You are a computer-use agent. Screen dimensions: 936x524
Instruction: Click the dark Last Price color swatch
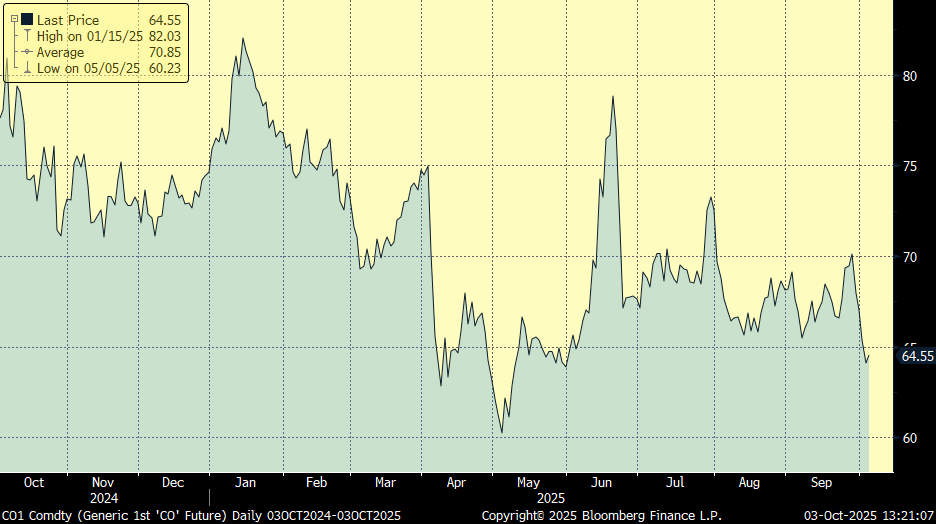(x=27, y=19)
